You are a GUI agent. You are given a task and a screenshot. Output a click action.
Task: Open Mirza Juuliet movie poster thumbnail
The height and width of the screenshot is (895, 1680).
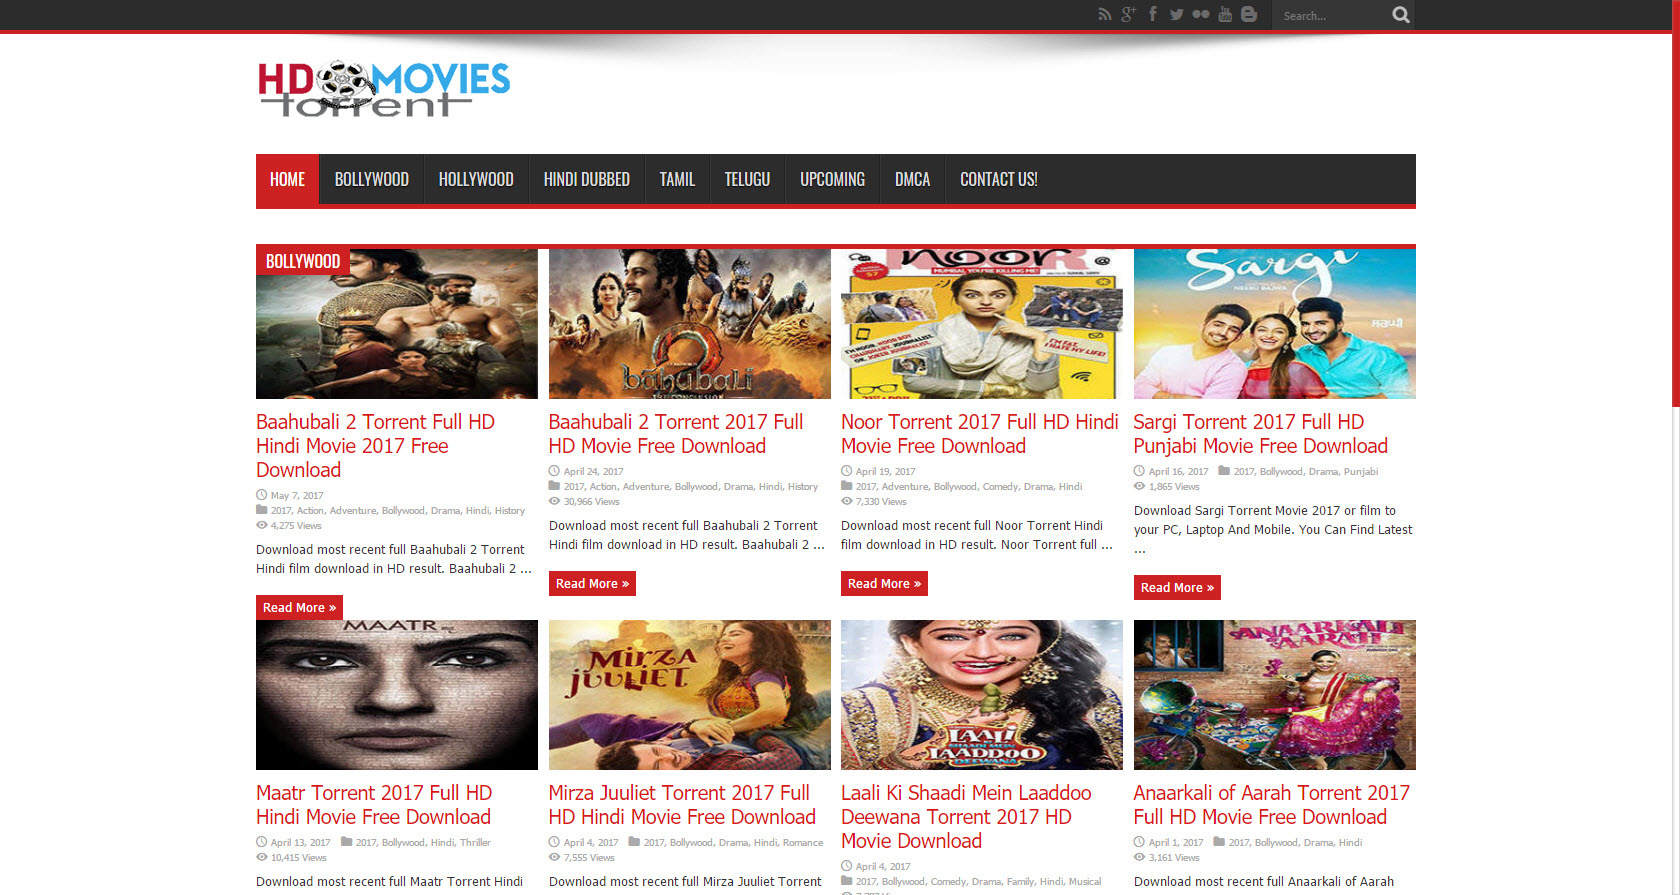click(x=689, y=695)
